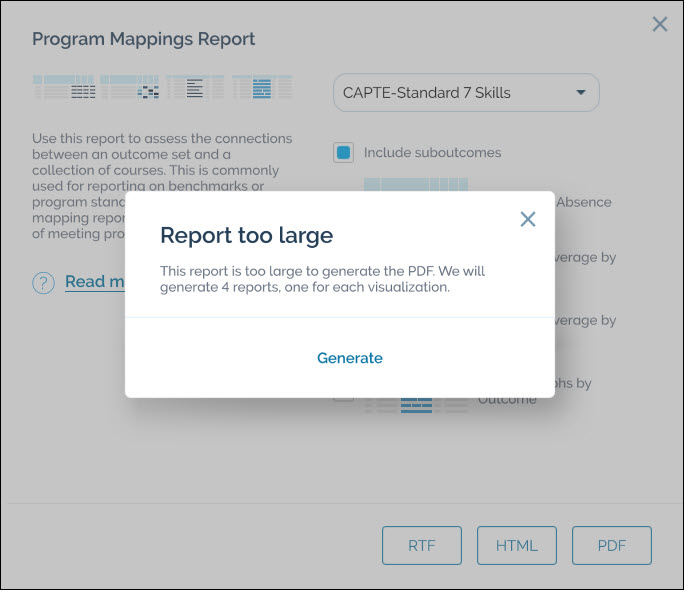684x590 pixels.
Task: Click the Absence visualization label
Action: [x=583, y=202]
